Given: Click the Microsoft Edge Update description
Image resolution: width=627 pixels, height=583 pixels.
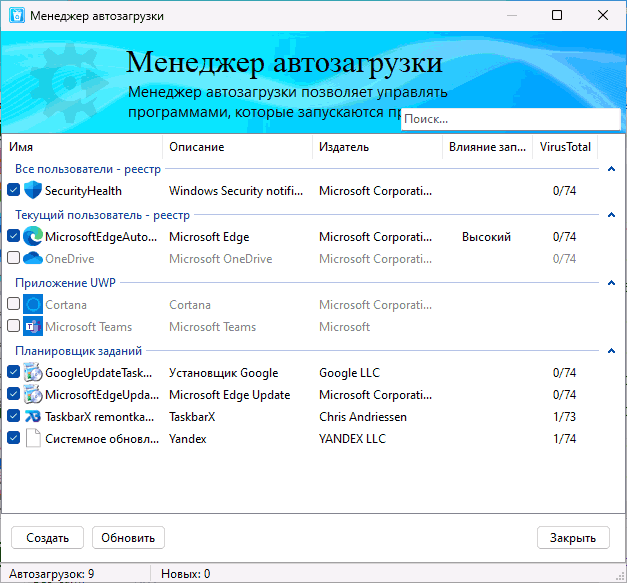Looking at the screenshot, I should point(230,395).
